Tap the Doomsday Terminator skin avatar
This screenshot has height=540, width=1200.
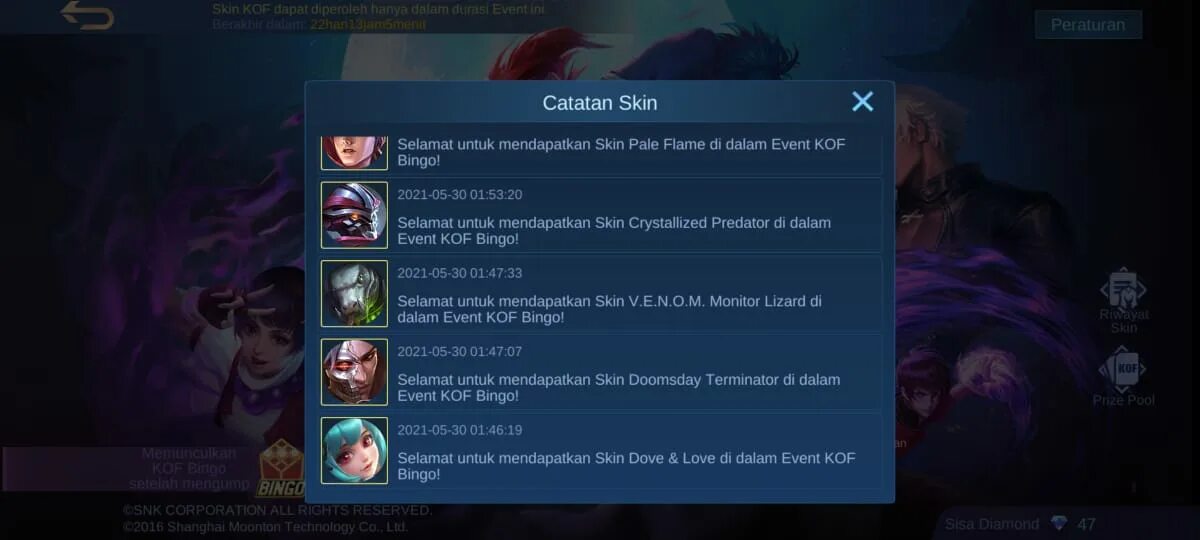coord(354,372)
